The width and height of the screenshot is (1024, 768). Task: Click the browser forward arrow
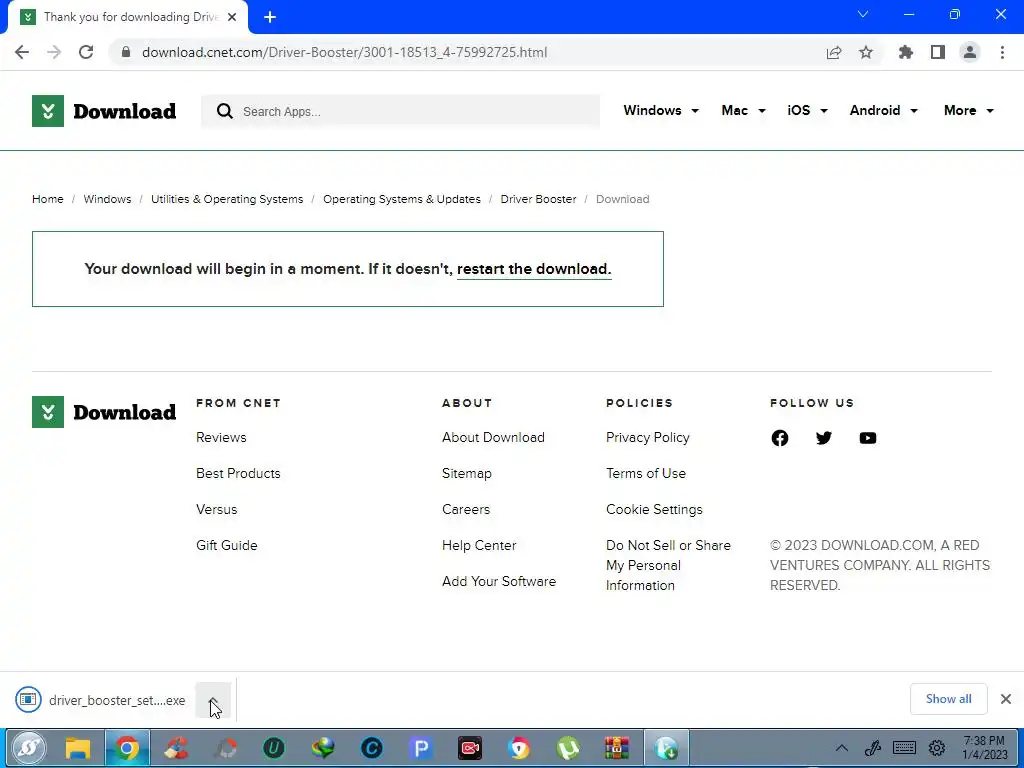coord(54,52)
